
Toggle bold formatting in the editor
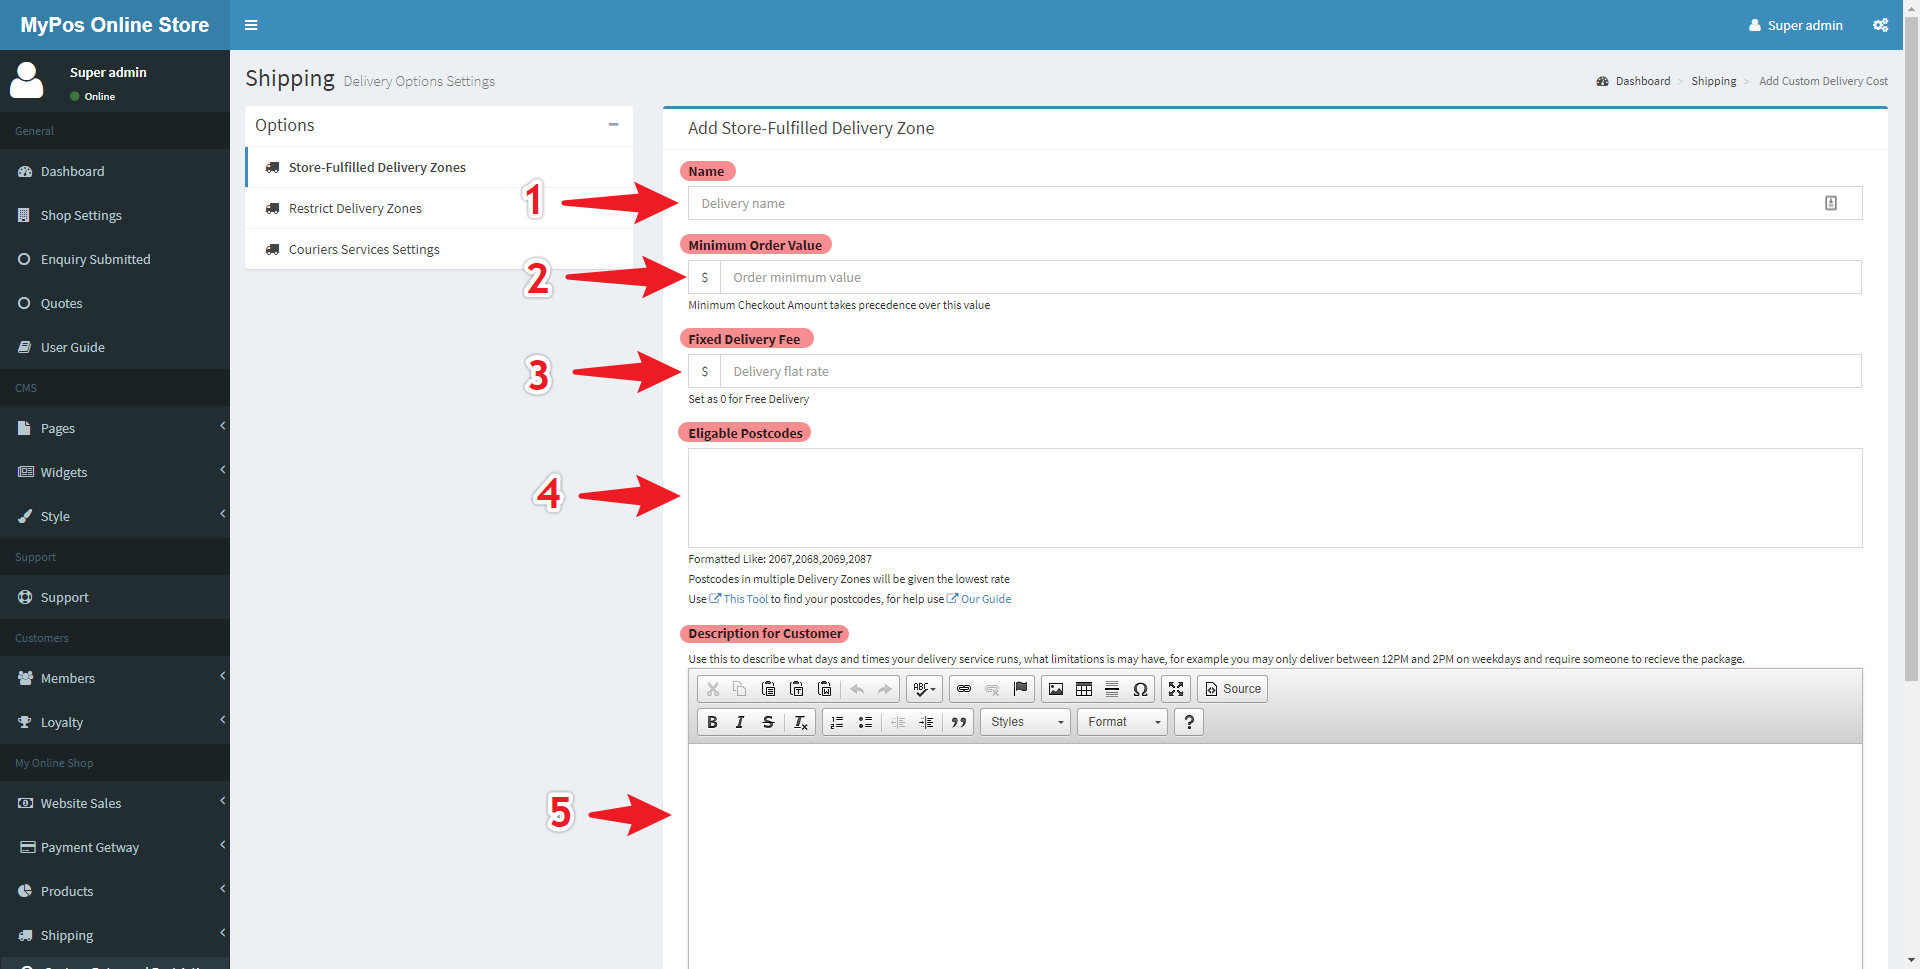[x=712, y=722]
